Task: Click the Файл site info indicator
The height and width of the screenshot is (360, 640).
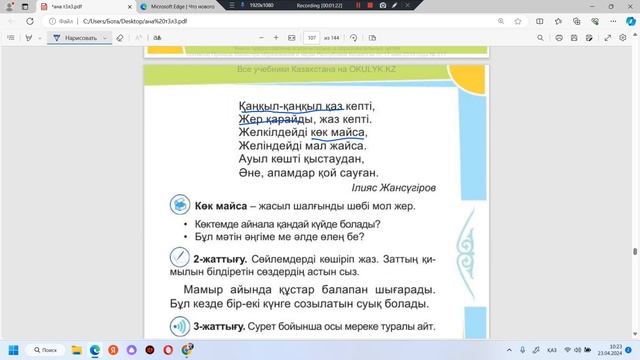Action: click(x=61, y=21)
